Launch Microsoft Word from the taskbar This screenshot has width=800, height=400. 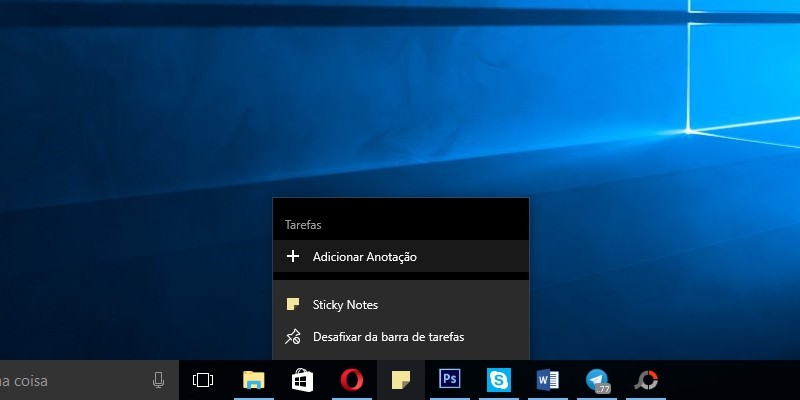548,380
